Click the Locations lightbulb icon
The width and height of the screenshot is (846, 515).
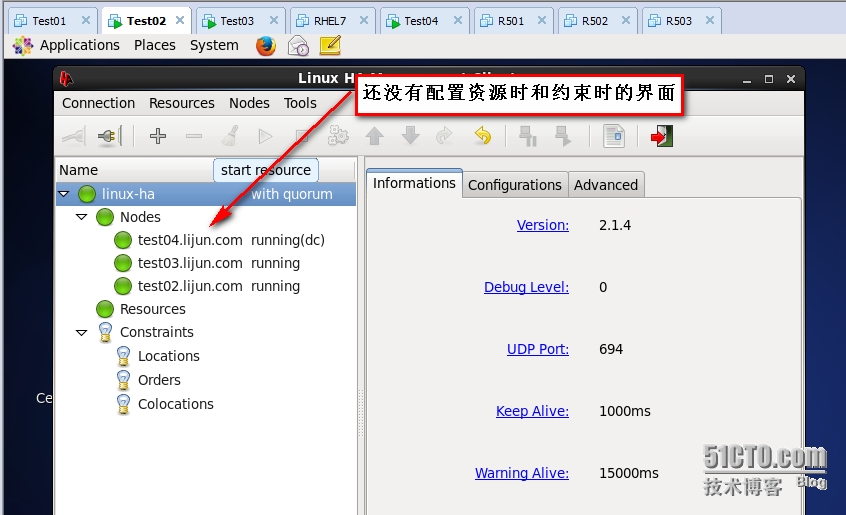(123, 356)
